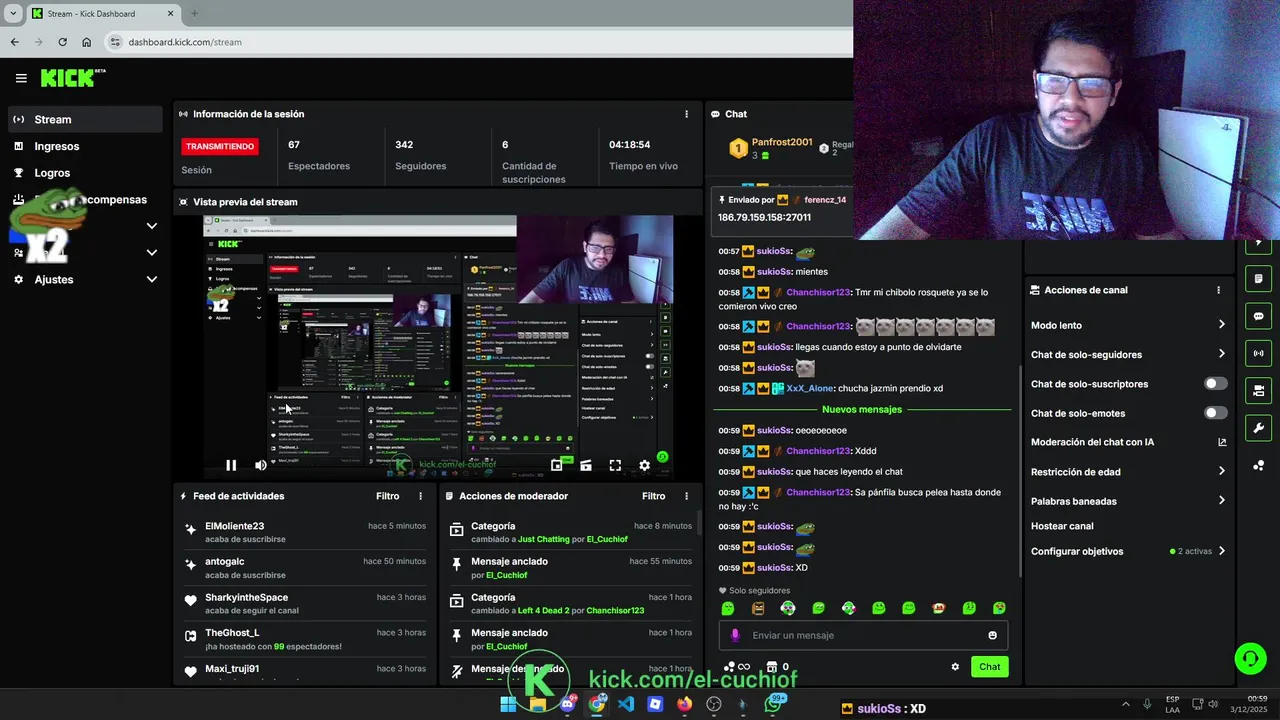
Task: Select Stream in the left sidebar
Action: pos(85,119)
